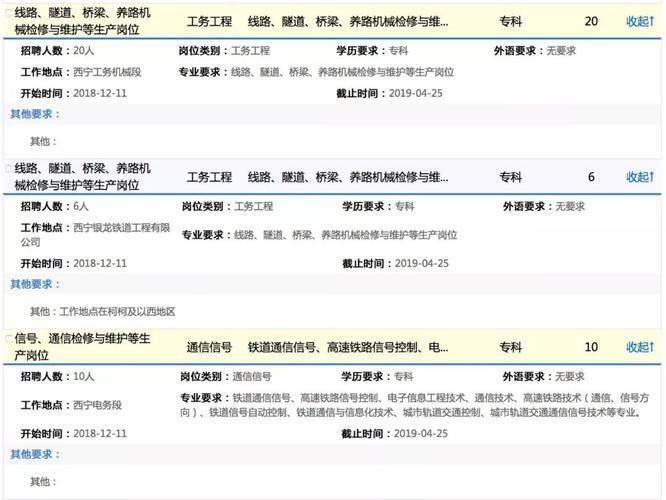The image size is (666, 500).
Task: Click 招聘人数 value 6人
Action: pyautogui.click(x=81, y=206)
